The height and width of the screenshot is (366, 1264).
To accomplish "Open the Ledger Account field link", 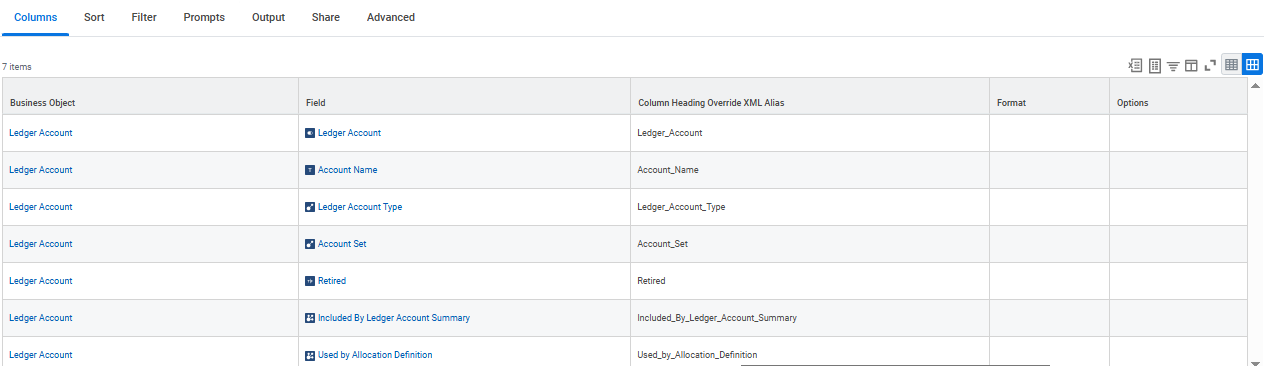I will (x=349, y=133).
